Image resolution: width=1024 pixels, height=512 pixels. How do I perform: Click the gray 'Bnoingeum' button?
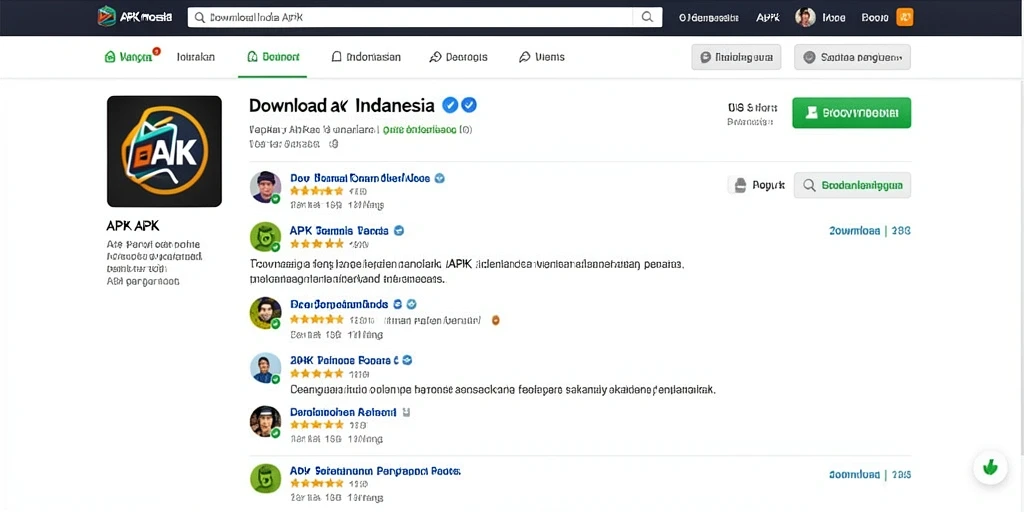(x=736, y=57)
